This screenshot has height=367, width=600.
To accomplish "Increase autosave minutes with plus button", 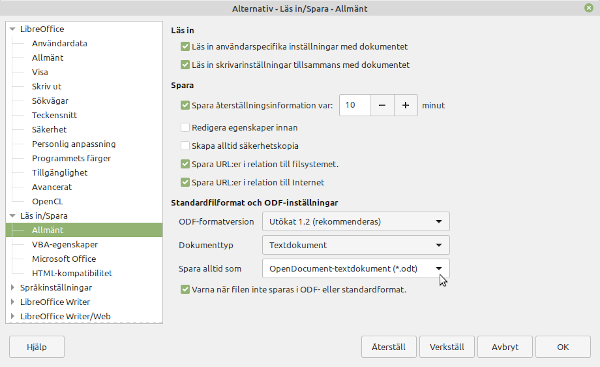I will [x=406, y=105].
